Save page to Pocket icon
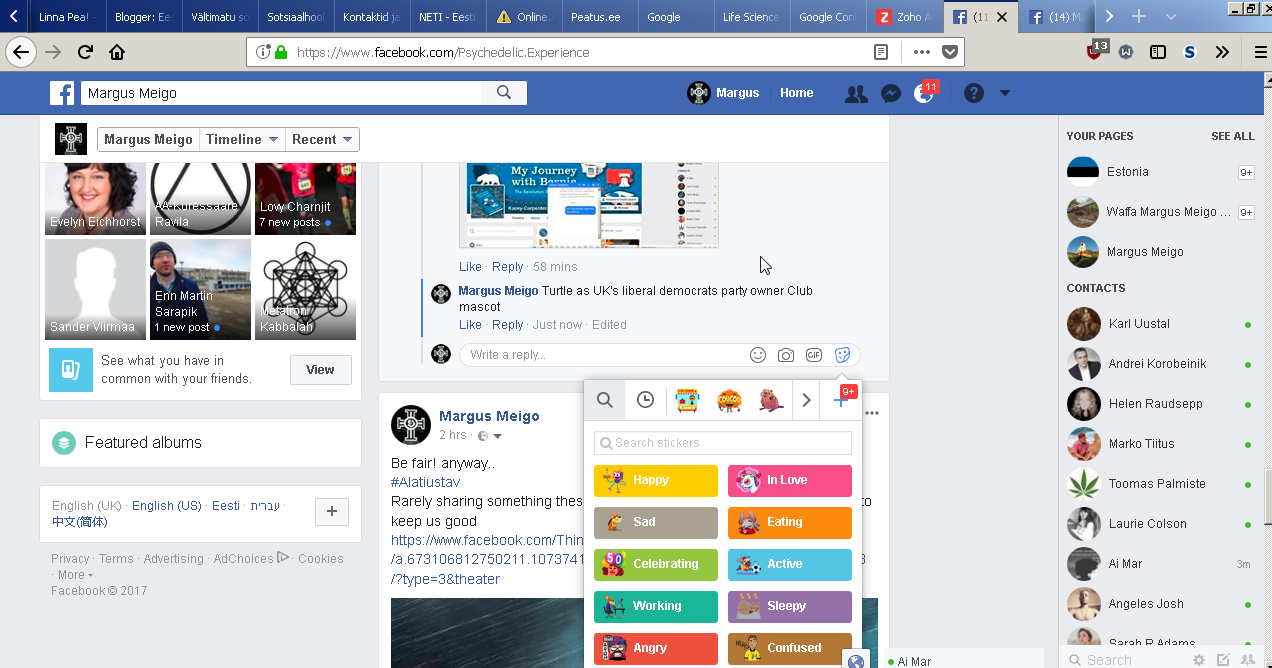 click(x=950, y=52)
